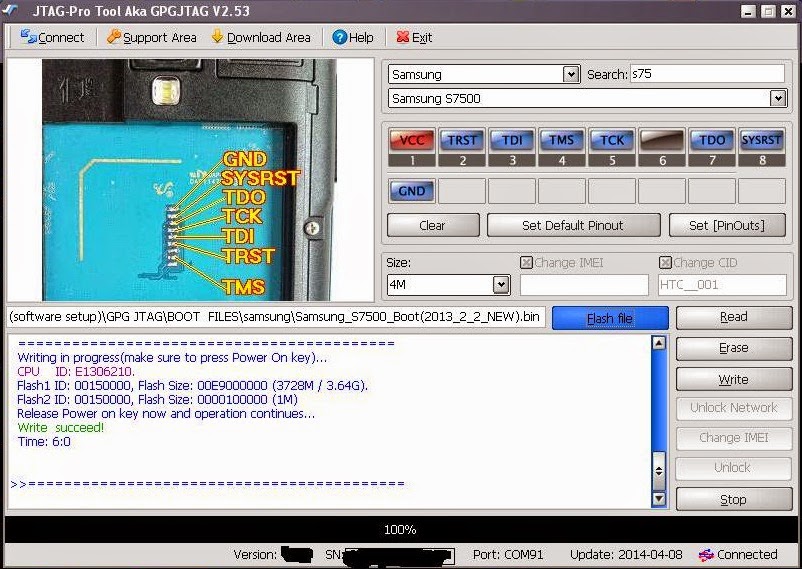Open the 4M Size dropdown
802x569 pixels.
click(502, 284)
